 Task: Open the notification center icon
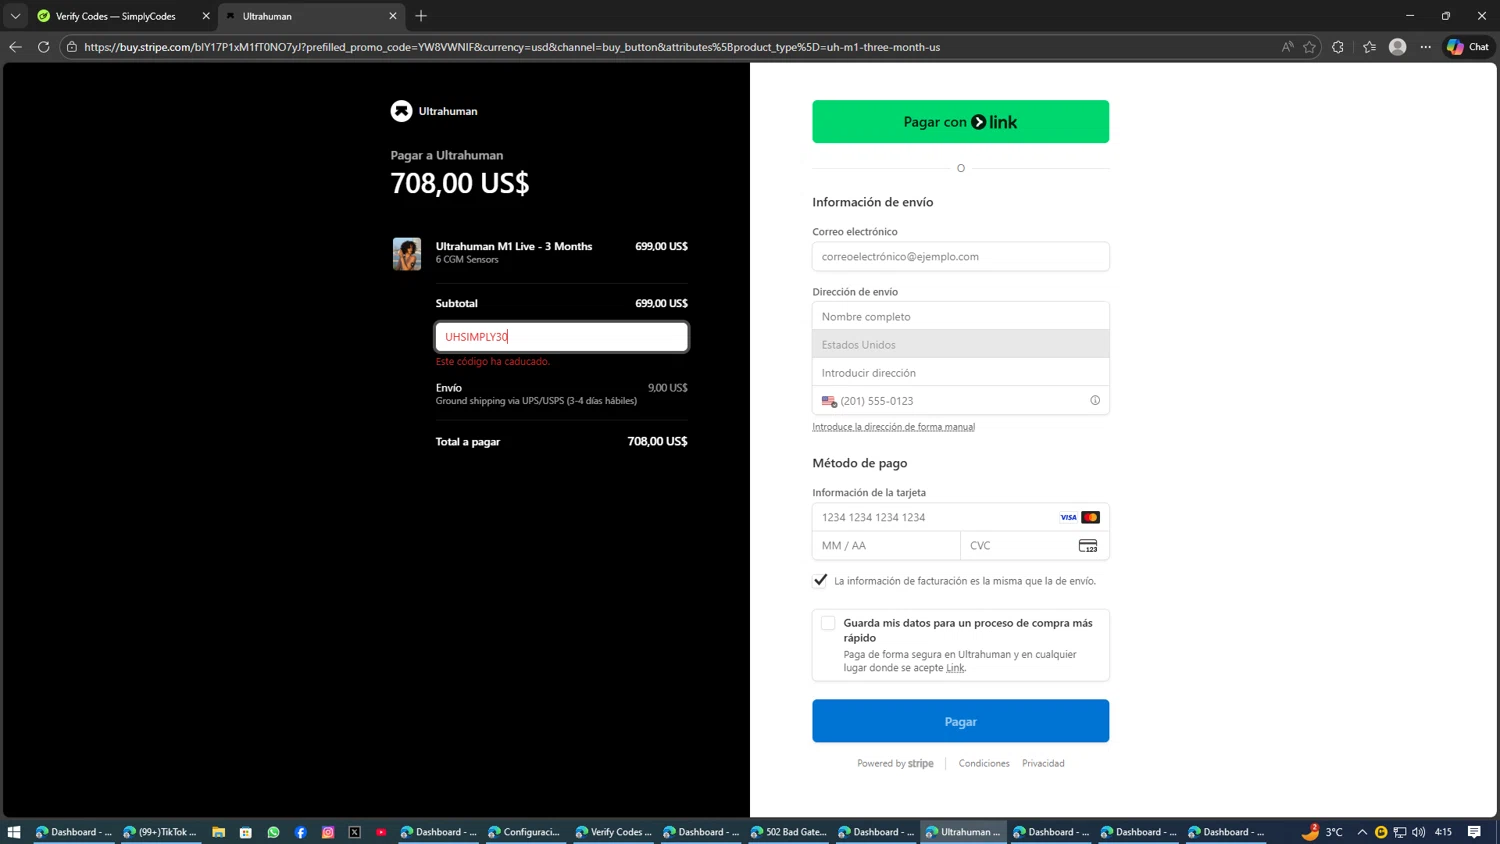[1474, 832]
